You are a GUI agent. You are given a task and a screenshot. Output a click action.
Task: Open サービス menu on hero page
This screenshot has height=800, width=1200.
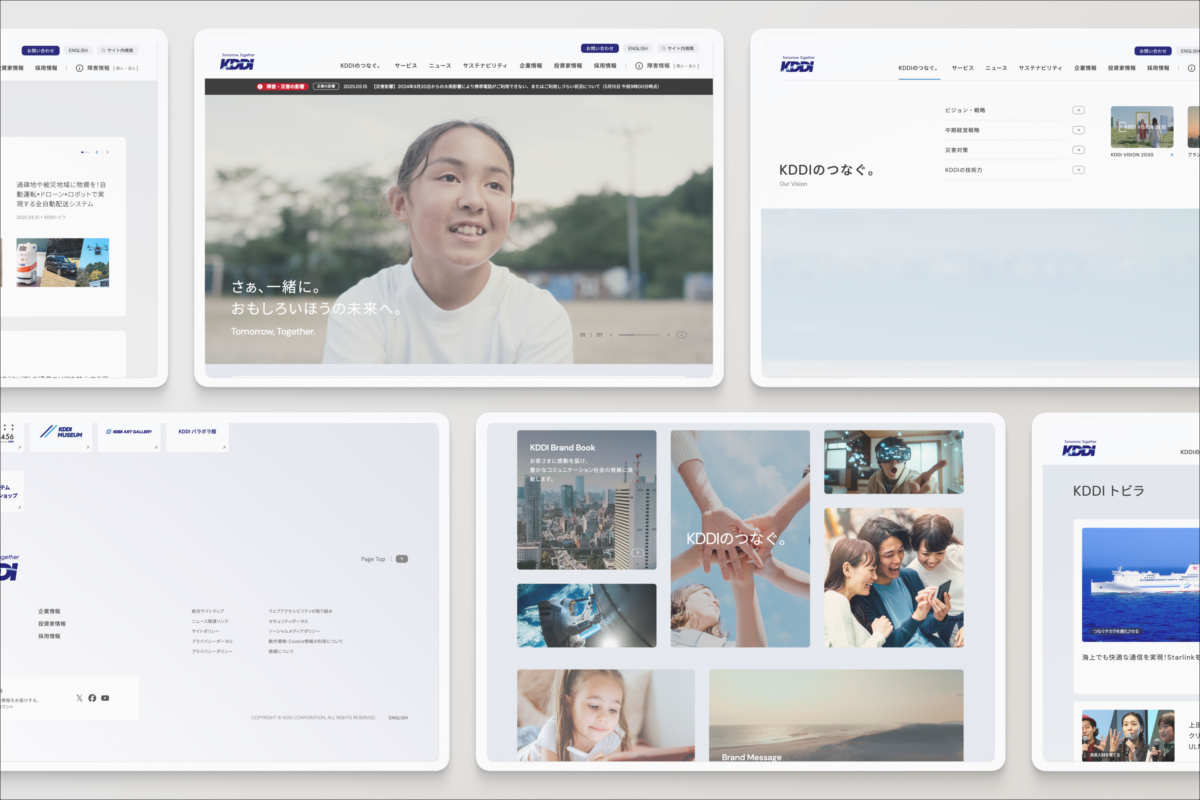tap(406, 66)
